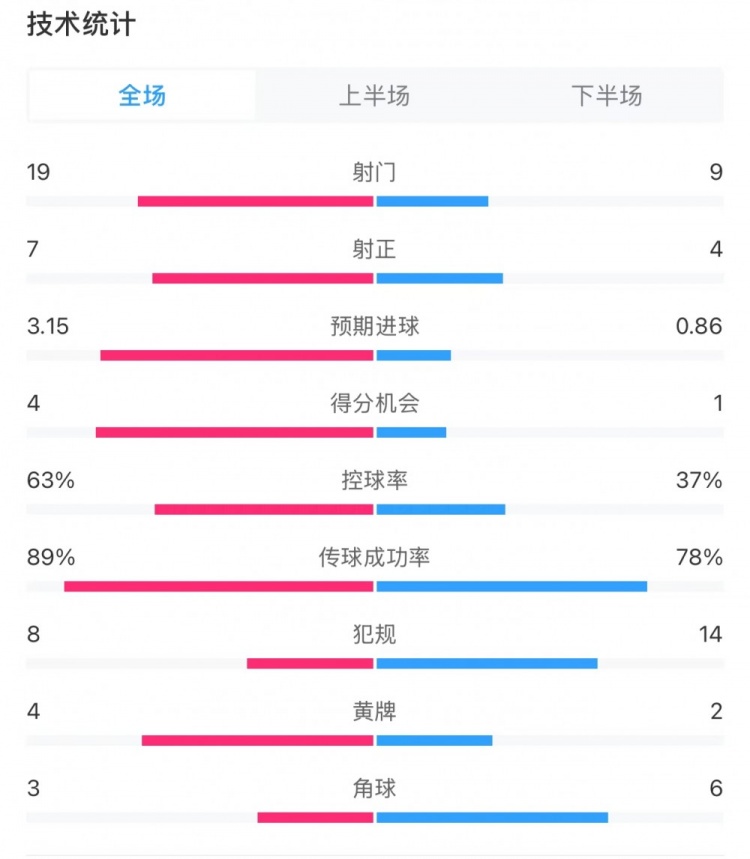Switch to the 上半场 tab

click(x=374, y=96)
